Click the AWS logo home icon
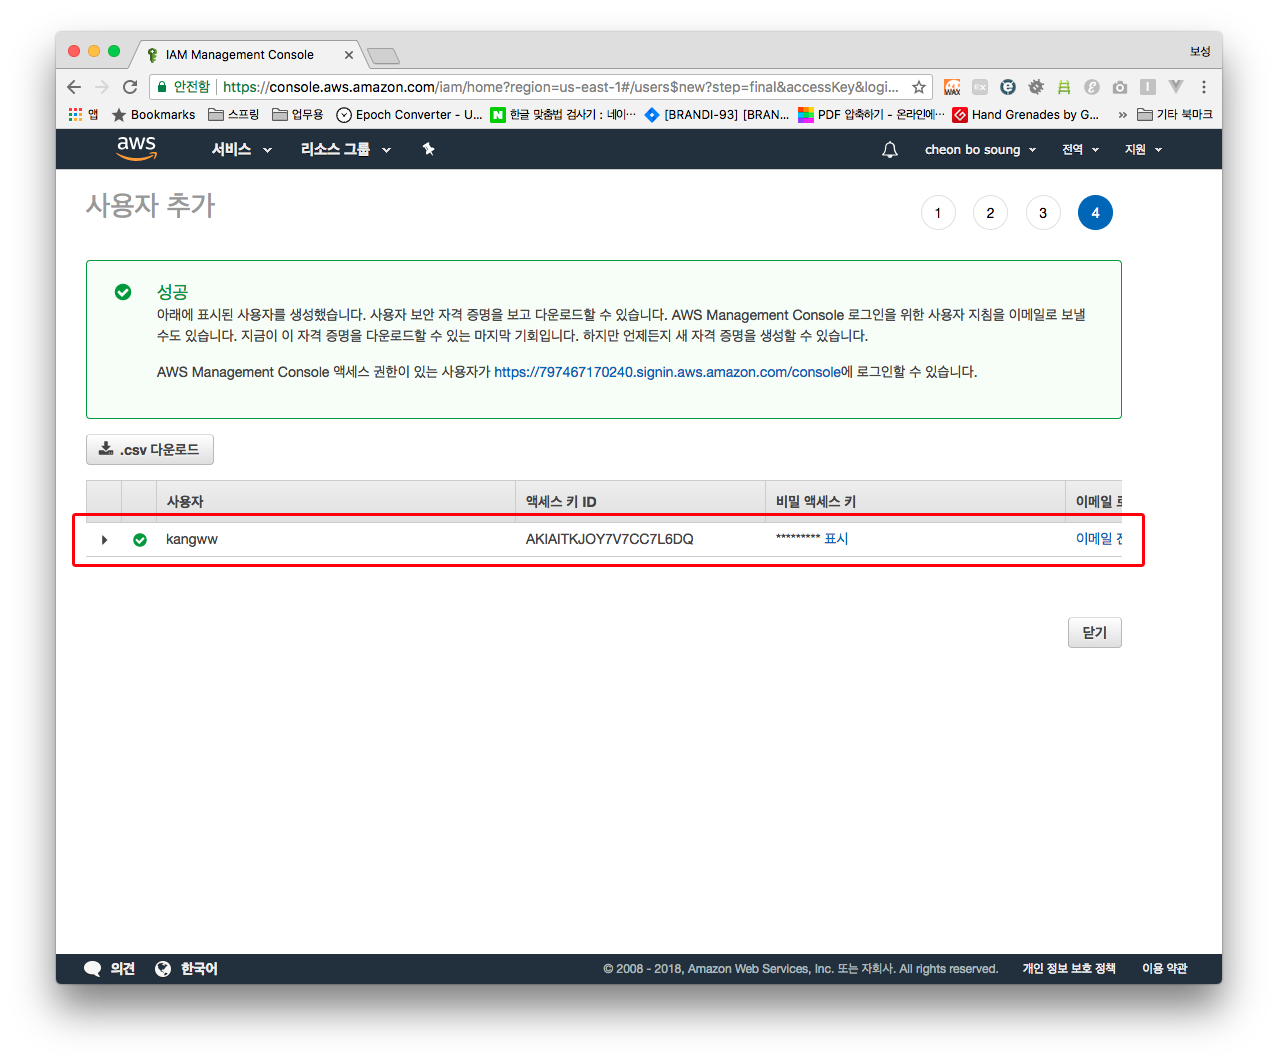Screen dimensions: 1278x1064 [136, 148]
